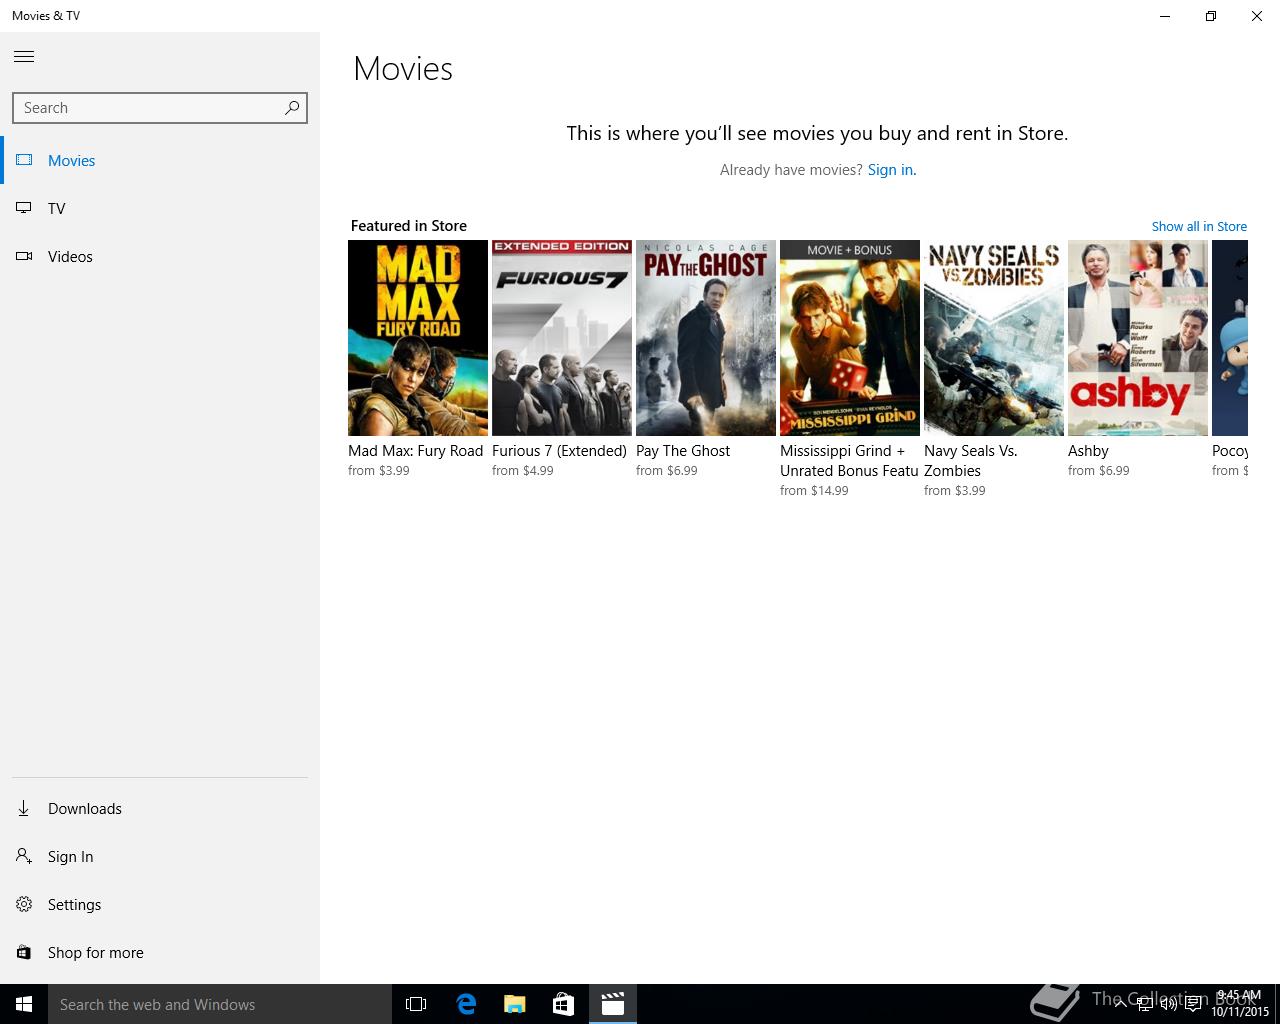This screenshot has width=1280, height=1024.
Task: Open Ashby movie poster
Action: (1138, 338)
